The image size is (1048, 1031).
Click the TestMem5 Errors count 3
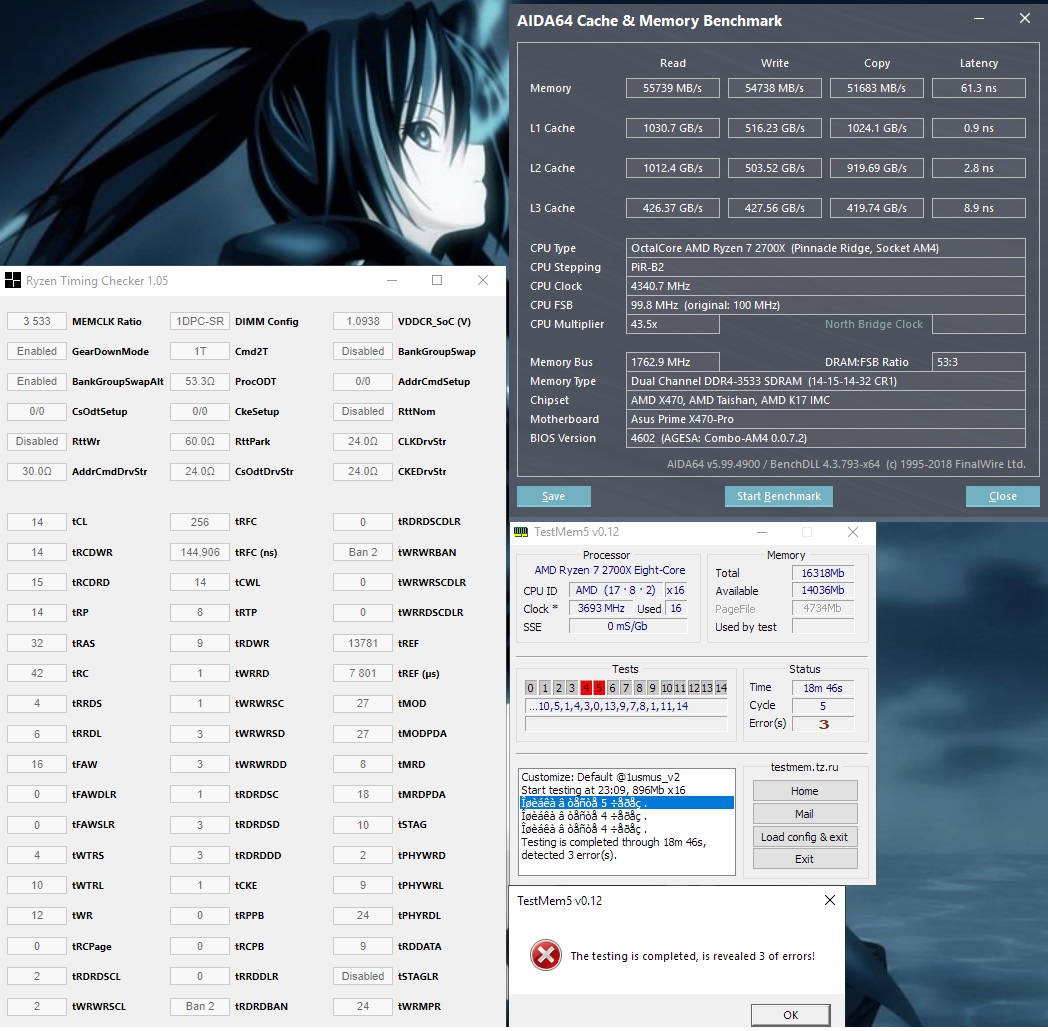[823, 724]
